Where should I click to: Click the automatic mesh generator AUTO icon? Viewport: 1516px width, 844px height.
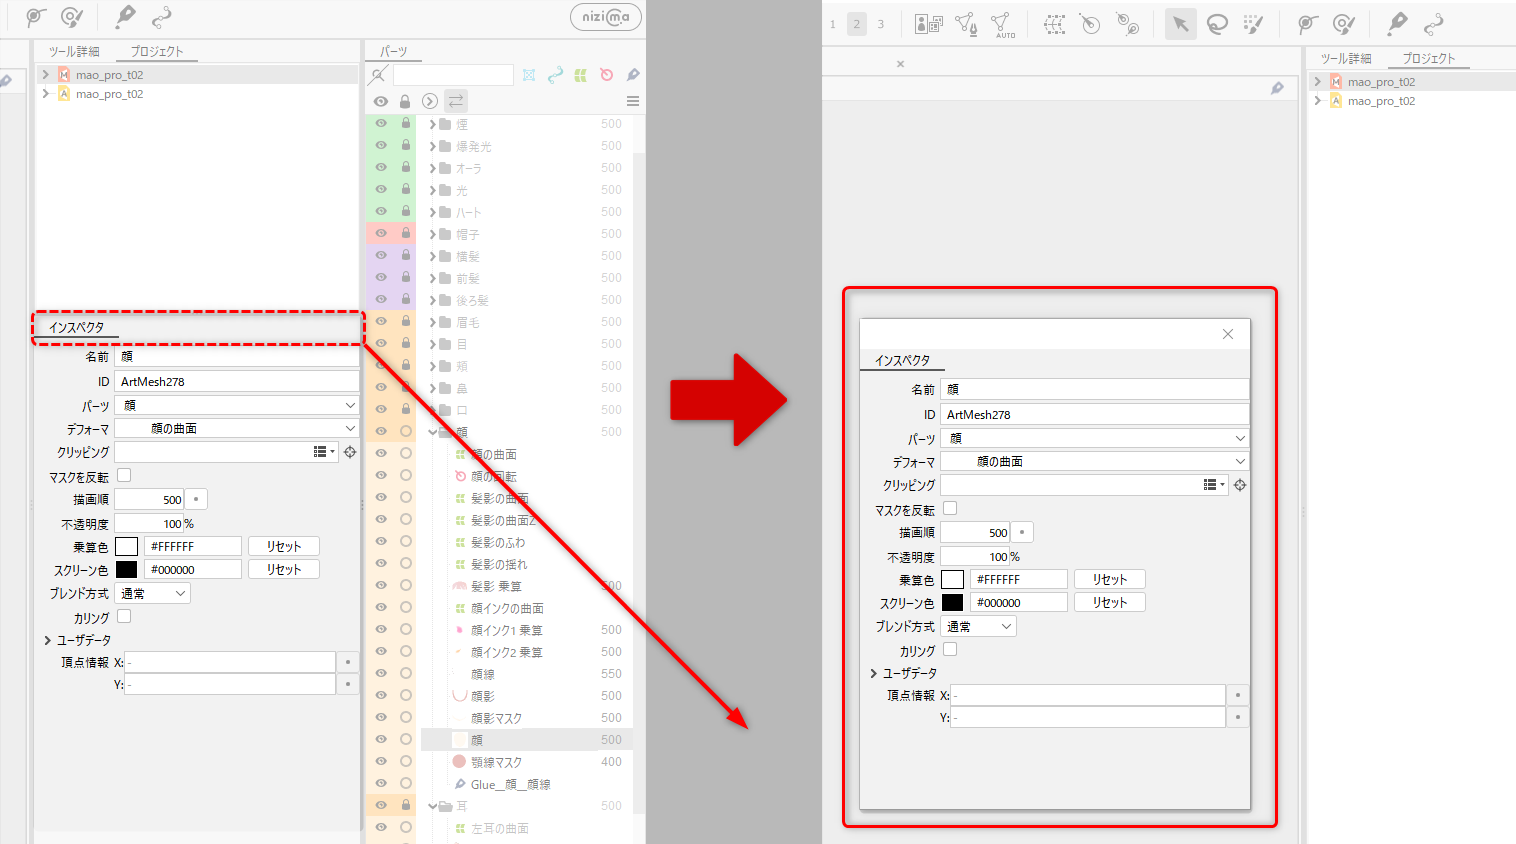pos(1001,24)
